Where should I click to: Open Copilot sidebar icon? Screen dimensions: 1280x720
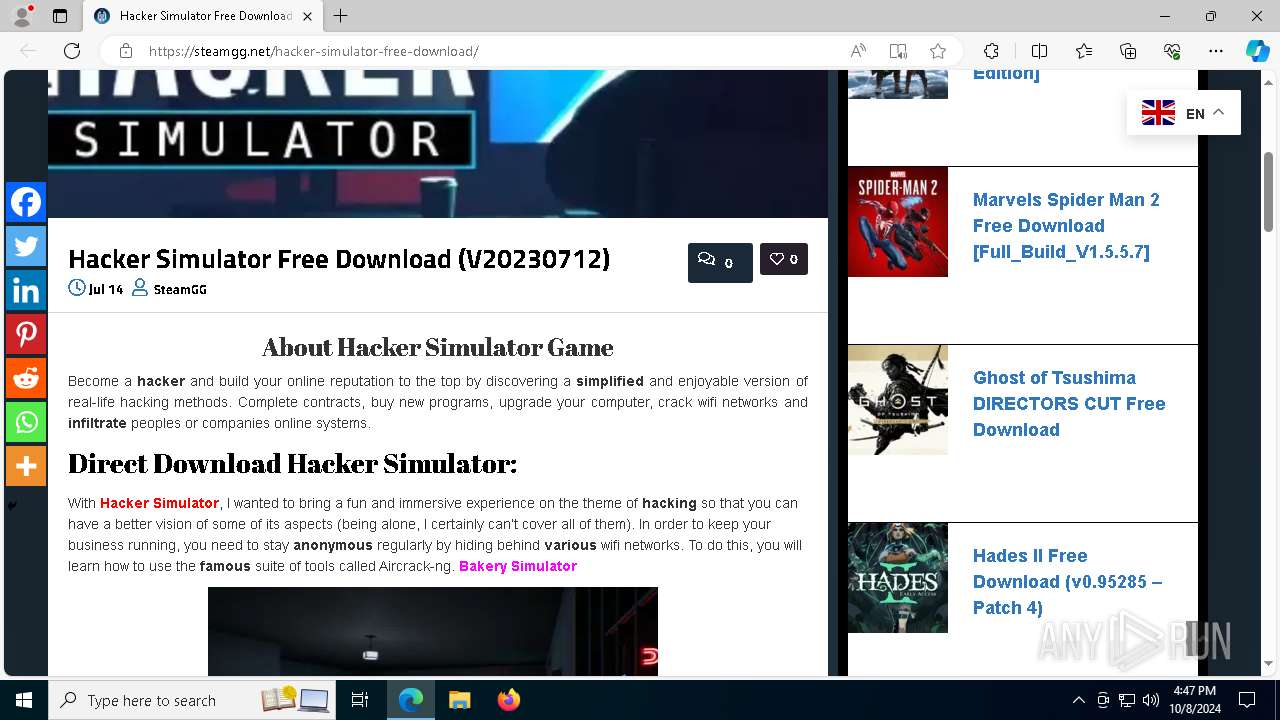tap(1257, 51)
